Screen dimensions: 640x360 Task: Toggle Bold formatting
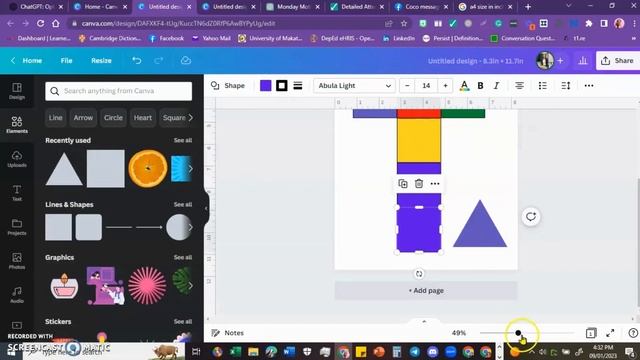480,86
